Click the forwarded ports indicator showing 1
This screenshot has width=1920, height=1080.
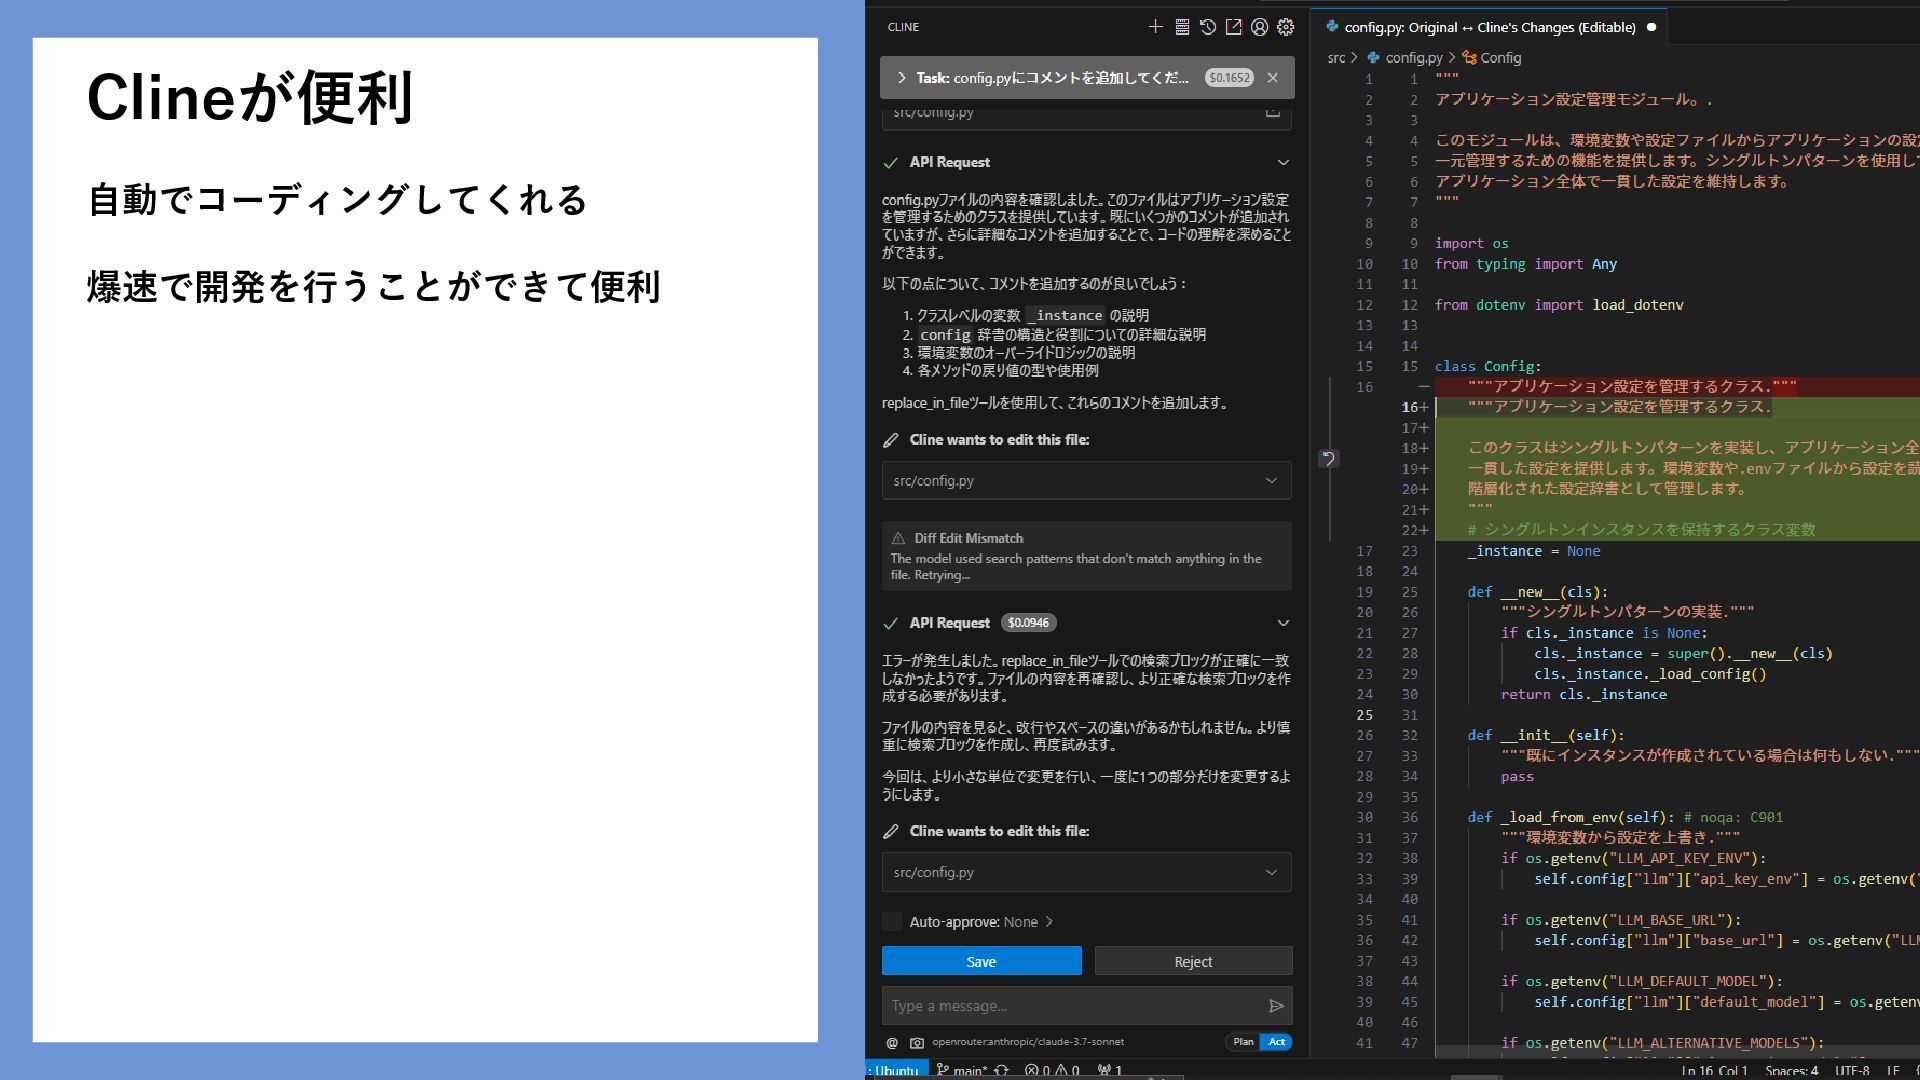1110,1070
